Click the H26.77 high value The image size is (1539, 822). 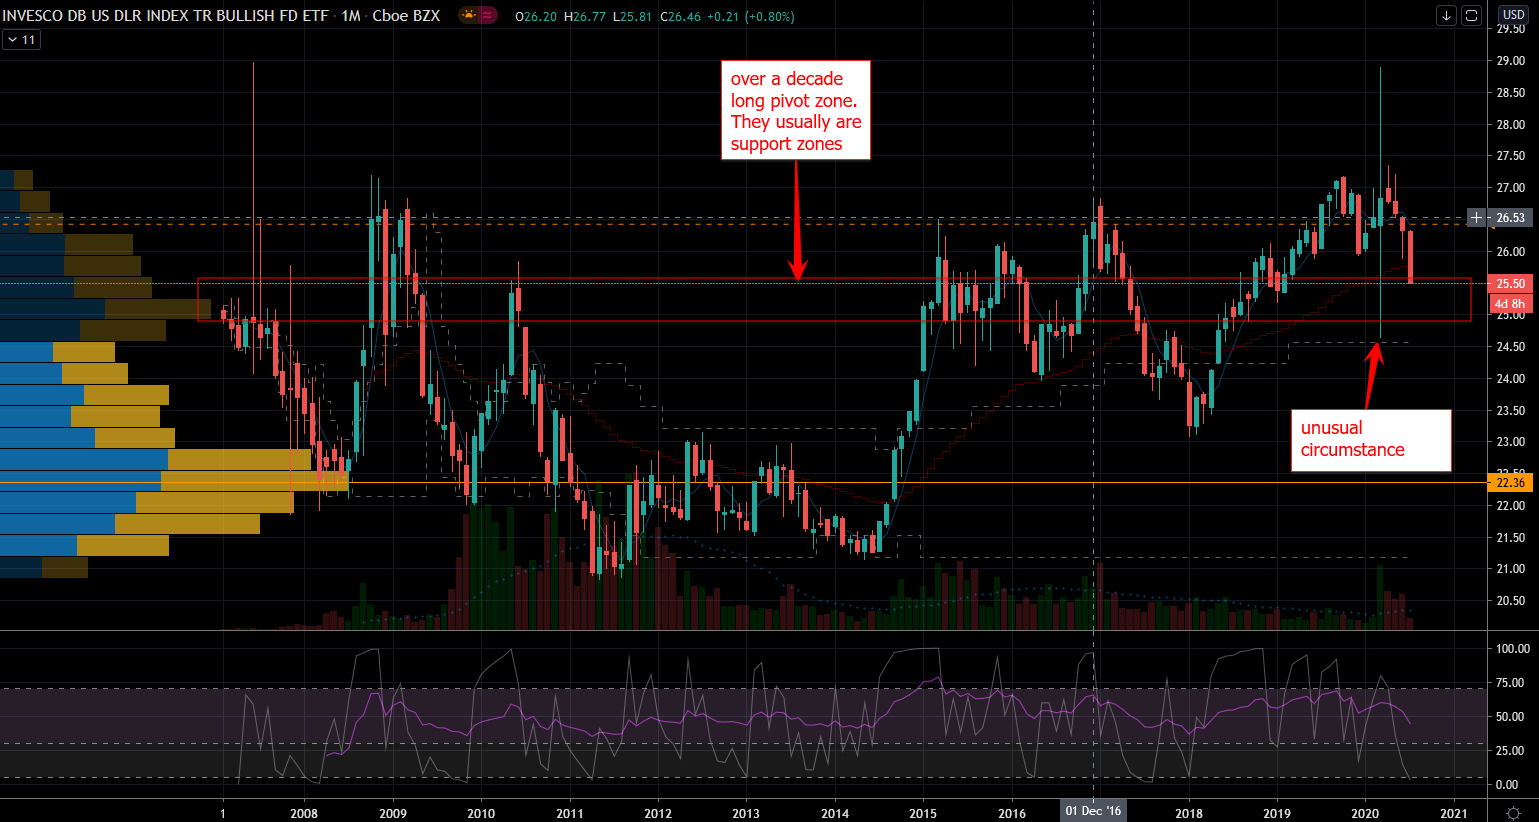pos(585,17)
